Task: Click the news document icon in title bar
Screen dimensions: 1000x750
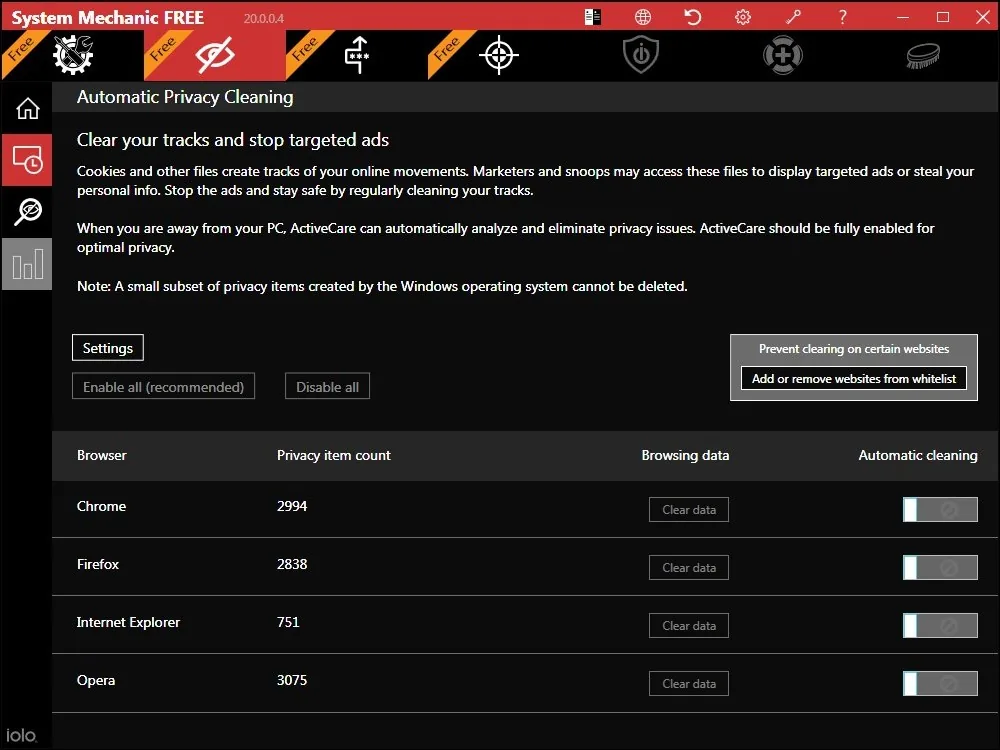Action: pos(592,17)
